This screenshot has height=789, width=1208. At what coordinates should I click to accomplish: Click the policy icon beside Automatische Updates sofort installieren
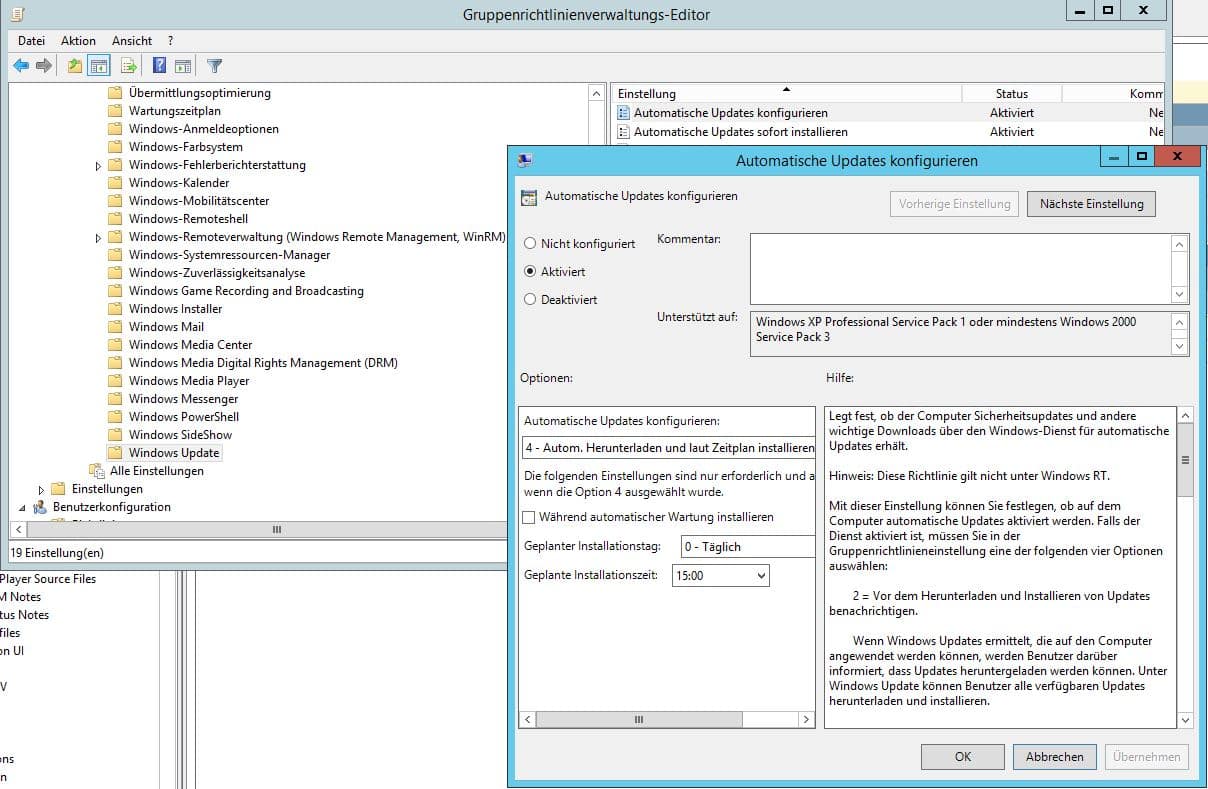(624, 132)
